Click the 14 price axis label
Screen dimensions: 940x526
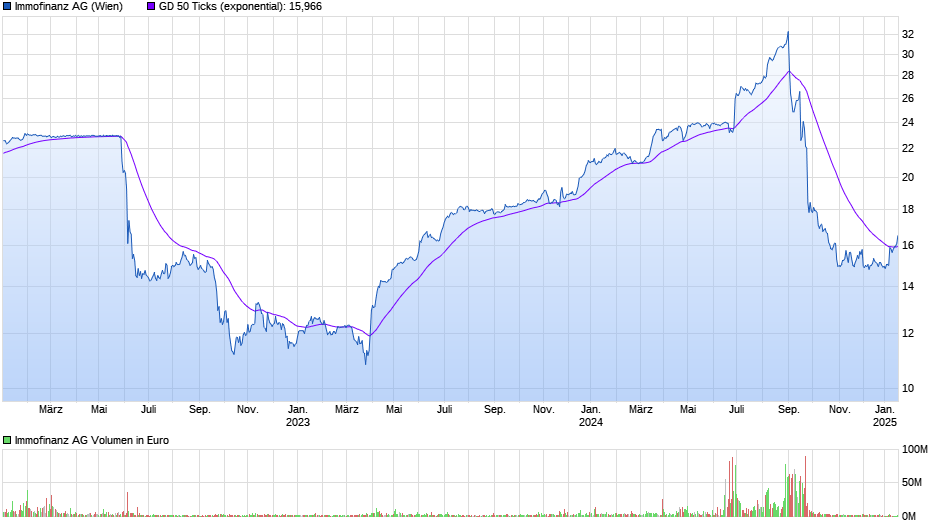(908, 287)
